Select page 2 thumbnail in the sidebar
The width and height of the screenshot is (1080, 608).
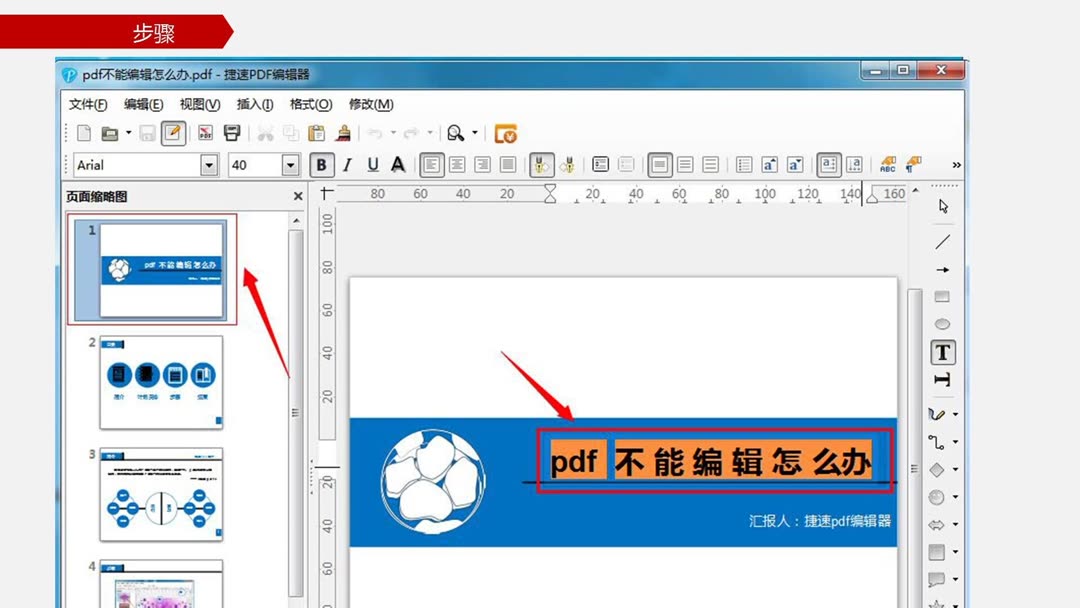[x=160, y=383]
